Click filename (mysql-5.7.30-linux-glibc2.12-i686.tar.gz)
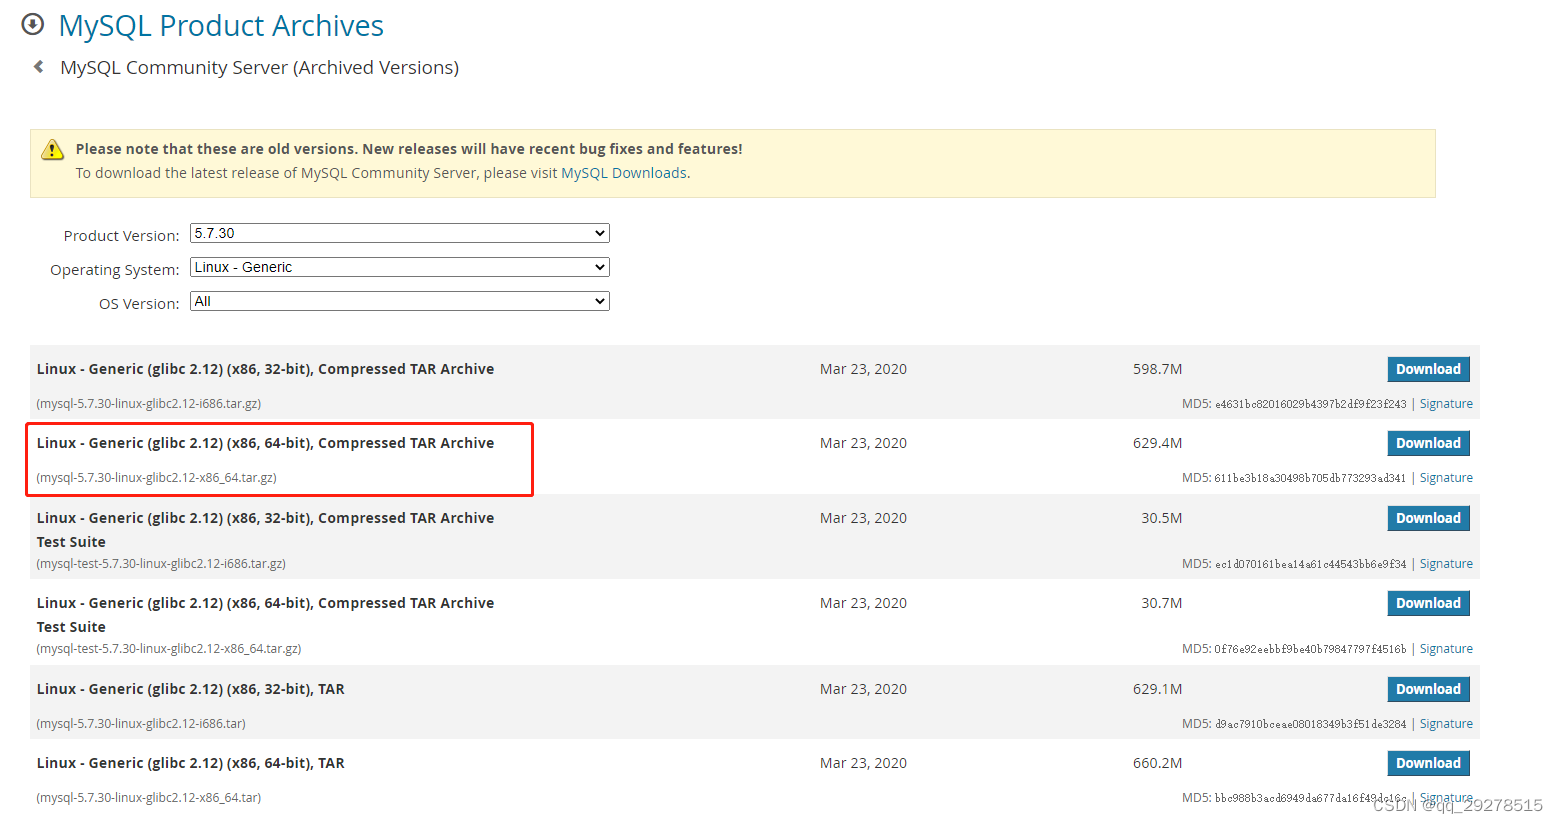This screenshot has height=823, width=1558. click(x=149, y=404)
